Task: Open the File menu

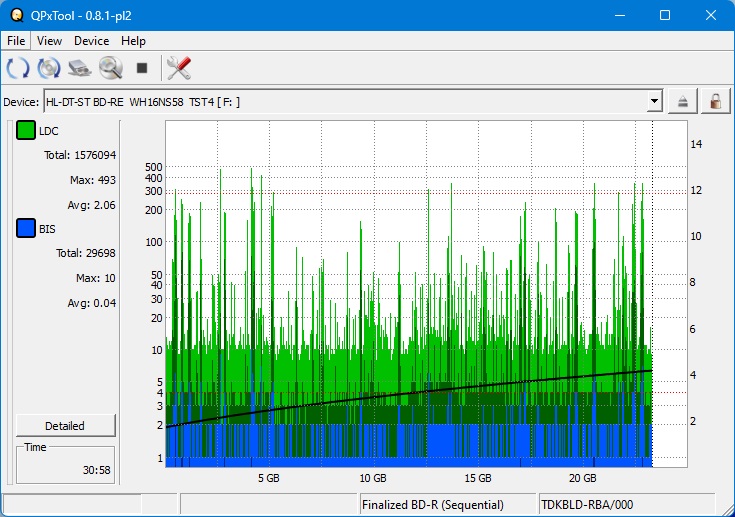Action: (16, 41)
